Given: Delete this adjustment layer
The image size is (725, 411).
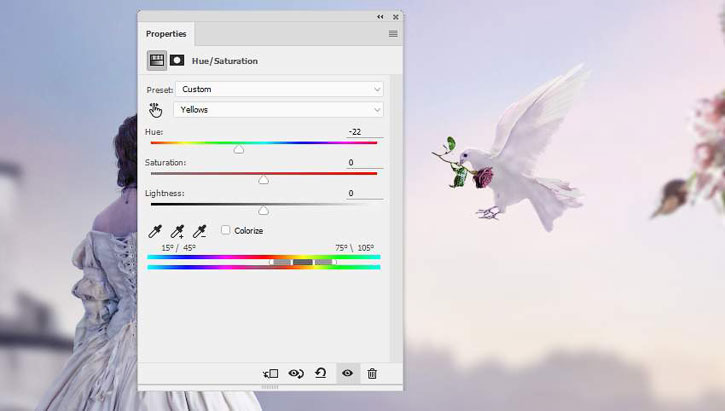Looking at the screenshot, I should click(x=372, y=373).
